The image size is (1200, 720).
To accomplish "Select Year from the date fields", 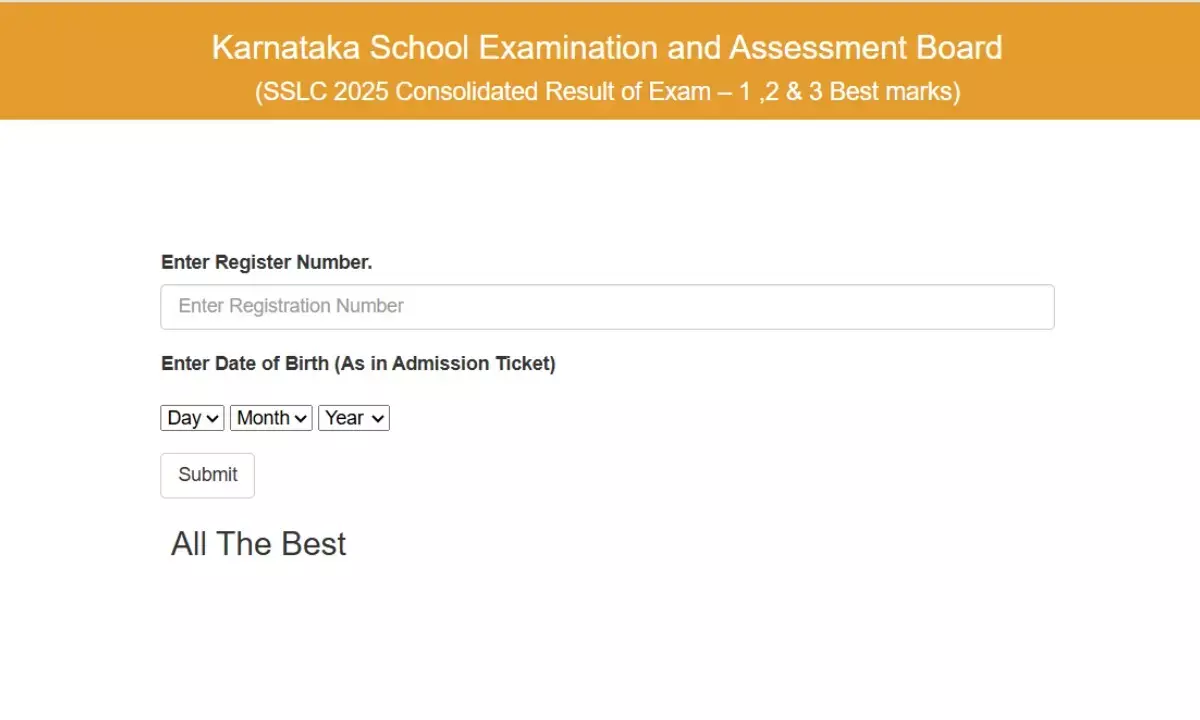I will pos(353,417).
